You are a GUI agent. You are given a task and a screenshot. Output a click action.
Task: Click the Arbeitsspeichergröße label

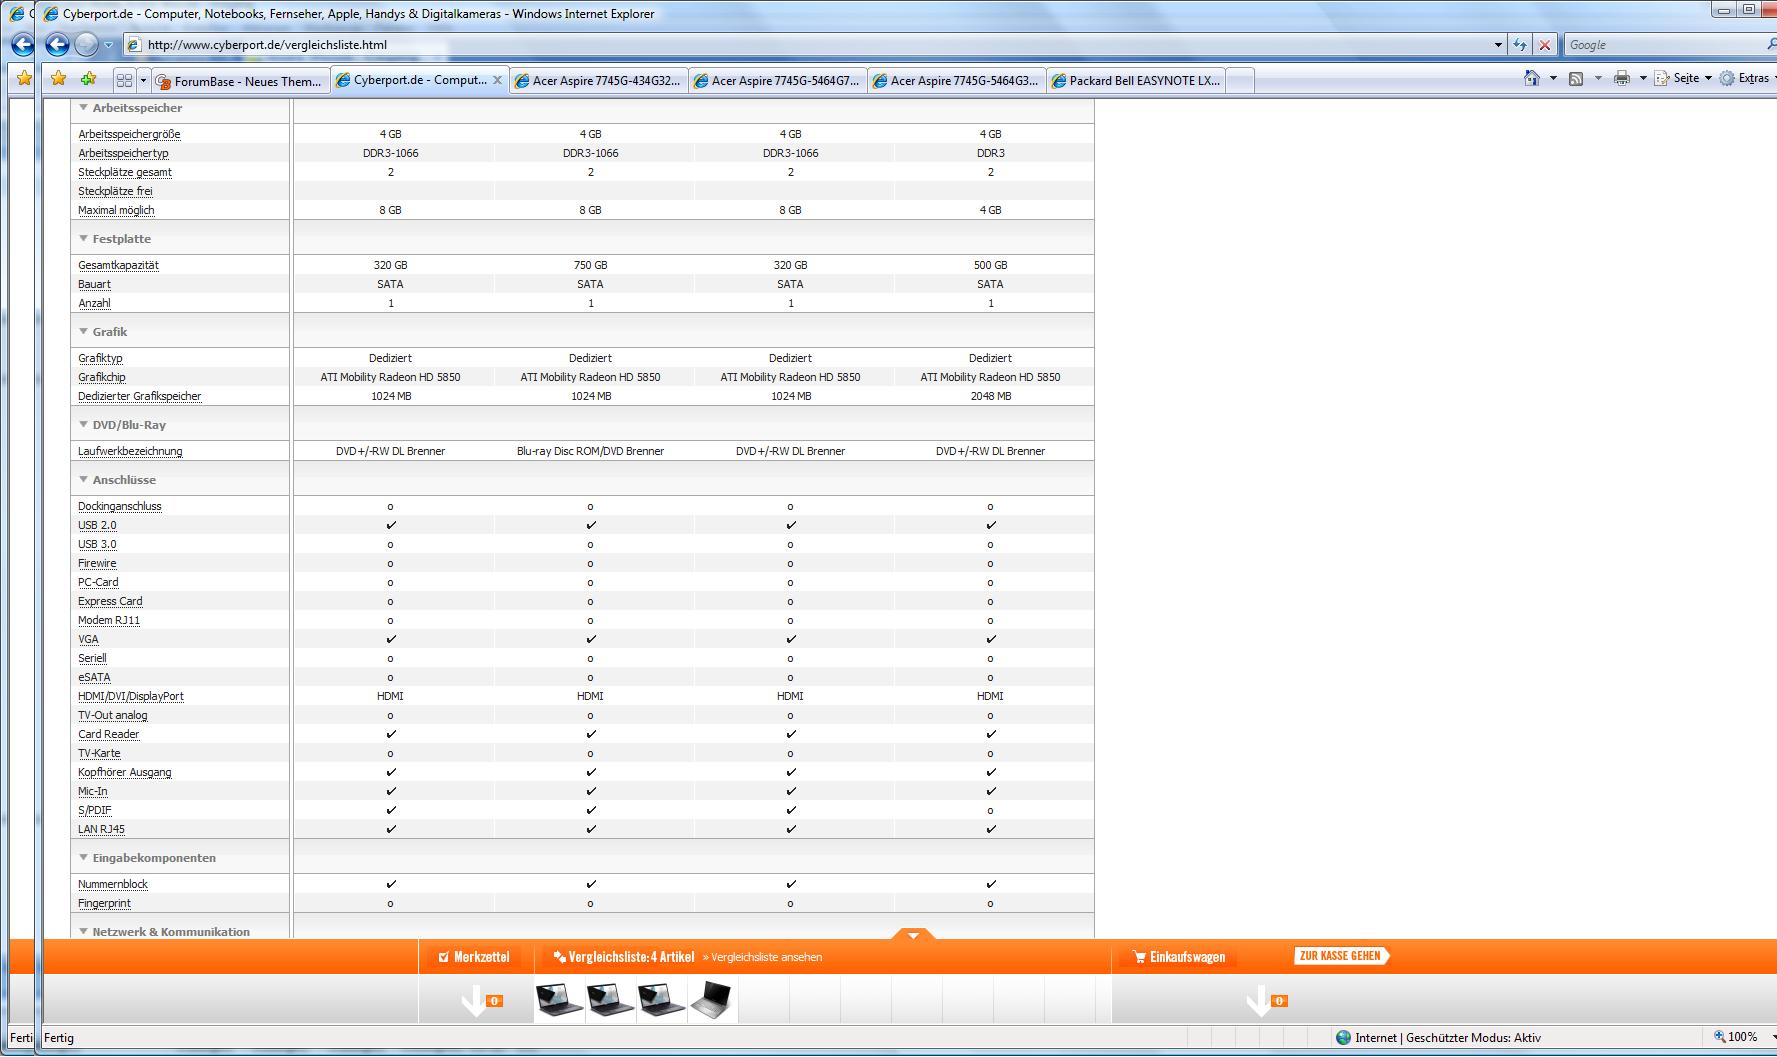tap(129, 134)
